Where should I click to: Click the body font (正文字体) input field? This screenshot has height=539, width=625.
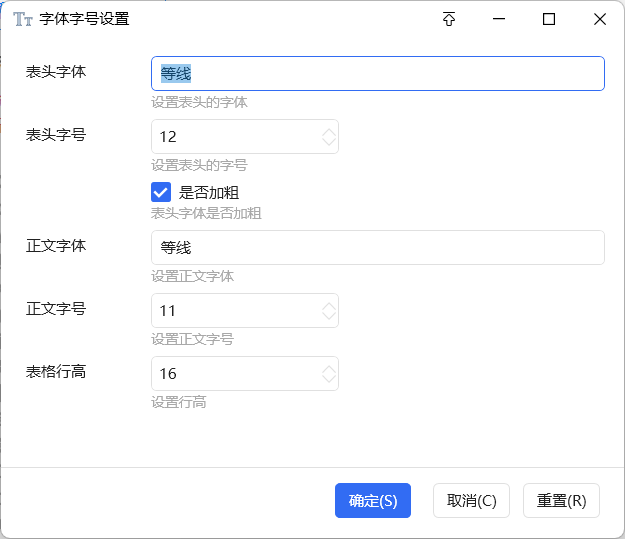tap(377, 248)
